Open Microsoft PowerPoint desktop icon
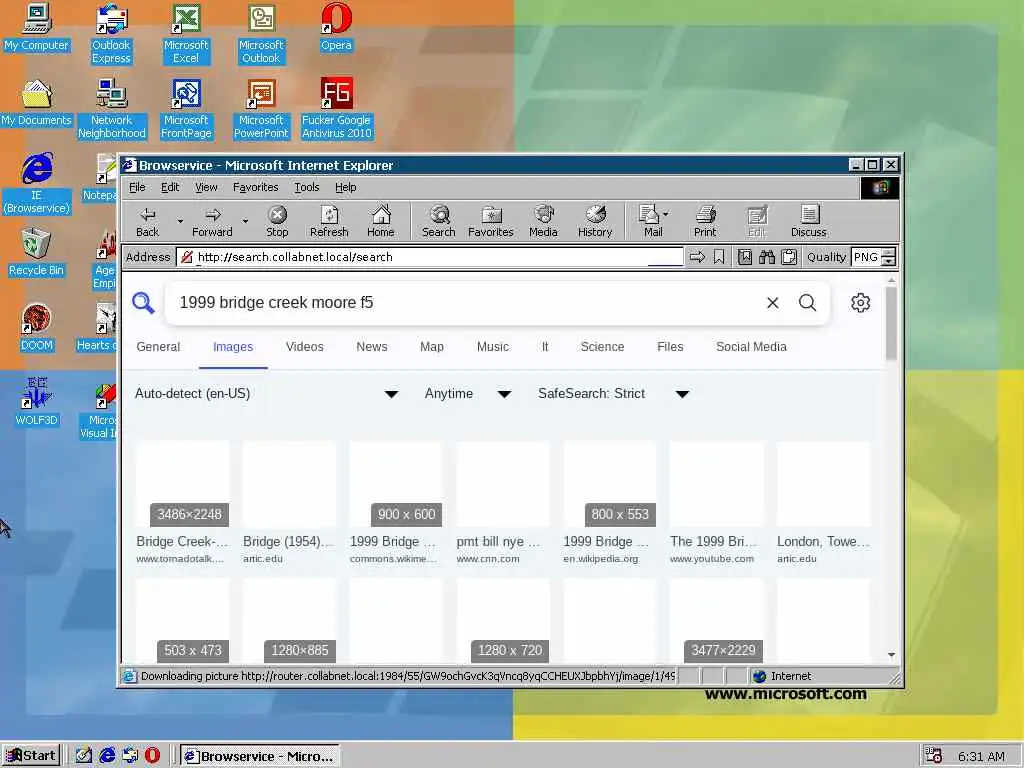 coord(261,109)
